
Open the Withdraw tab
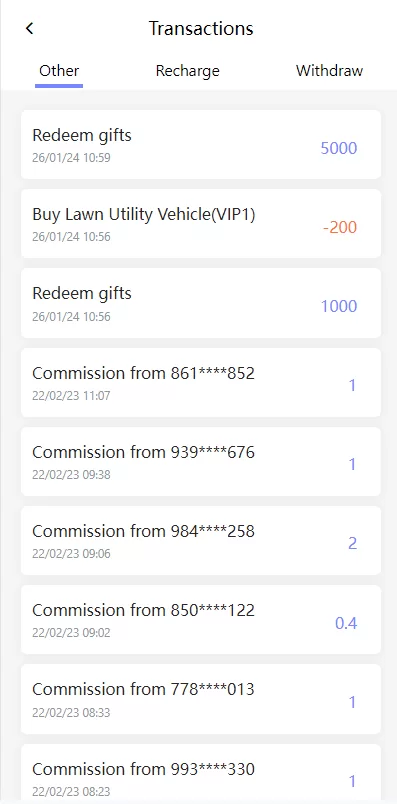[x=329, y=71]
